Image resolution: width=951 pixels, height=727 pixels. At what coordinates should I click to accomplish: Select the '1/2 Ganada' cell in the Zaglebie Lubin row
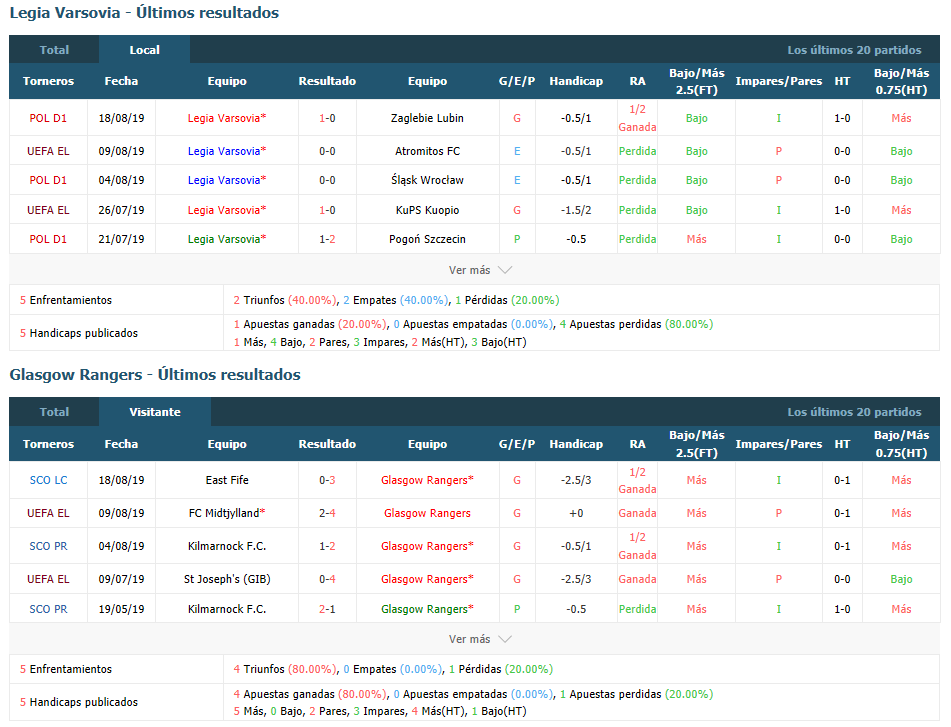click(637, 118)
